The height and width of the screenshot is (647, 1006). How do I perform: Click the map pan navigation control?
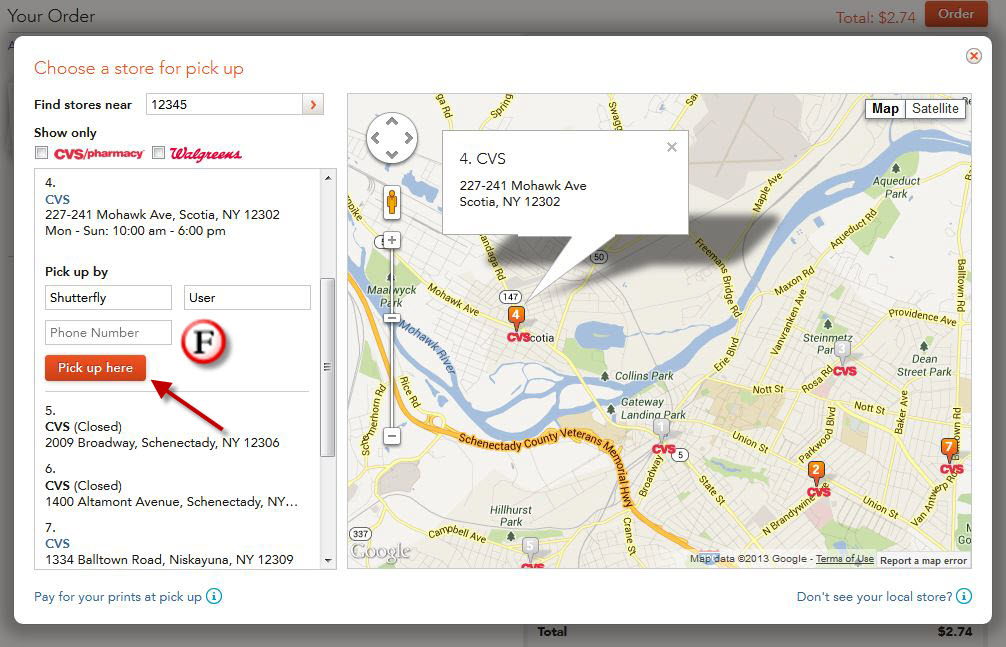coord(392,138)
